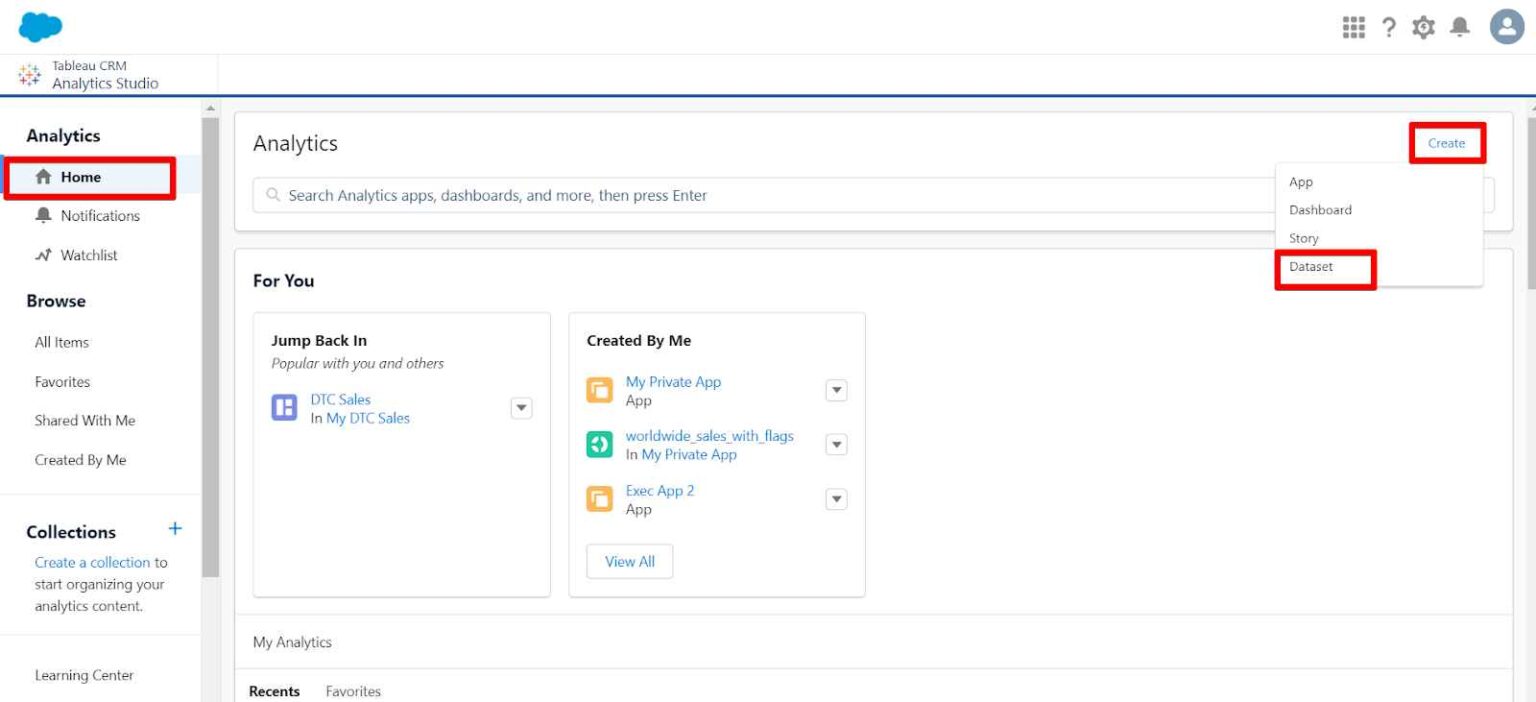This screenshot has height=702, width=1536.
Task: Click the sidebar vertical scrollbar
Action: click(x=210, y=345)
